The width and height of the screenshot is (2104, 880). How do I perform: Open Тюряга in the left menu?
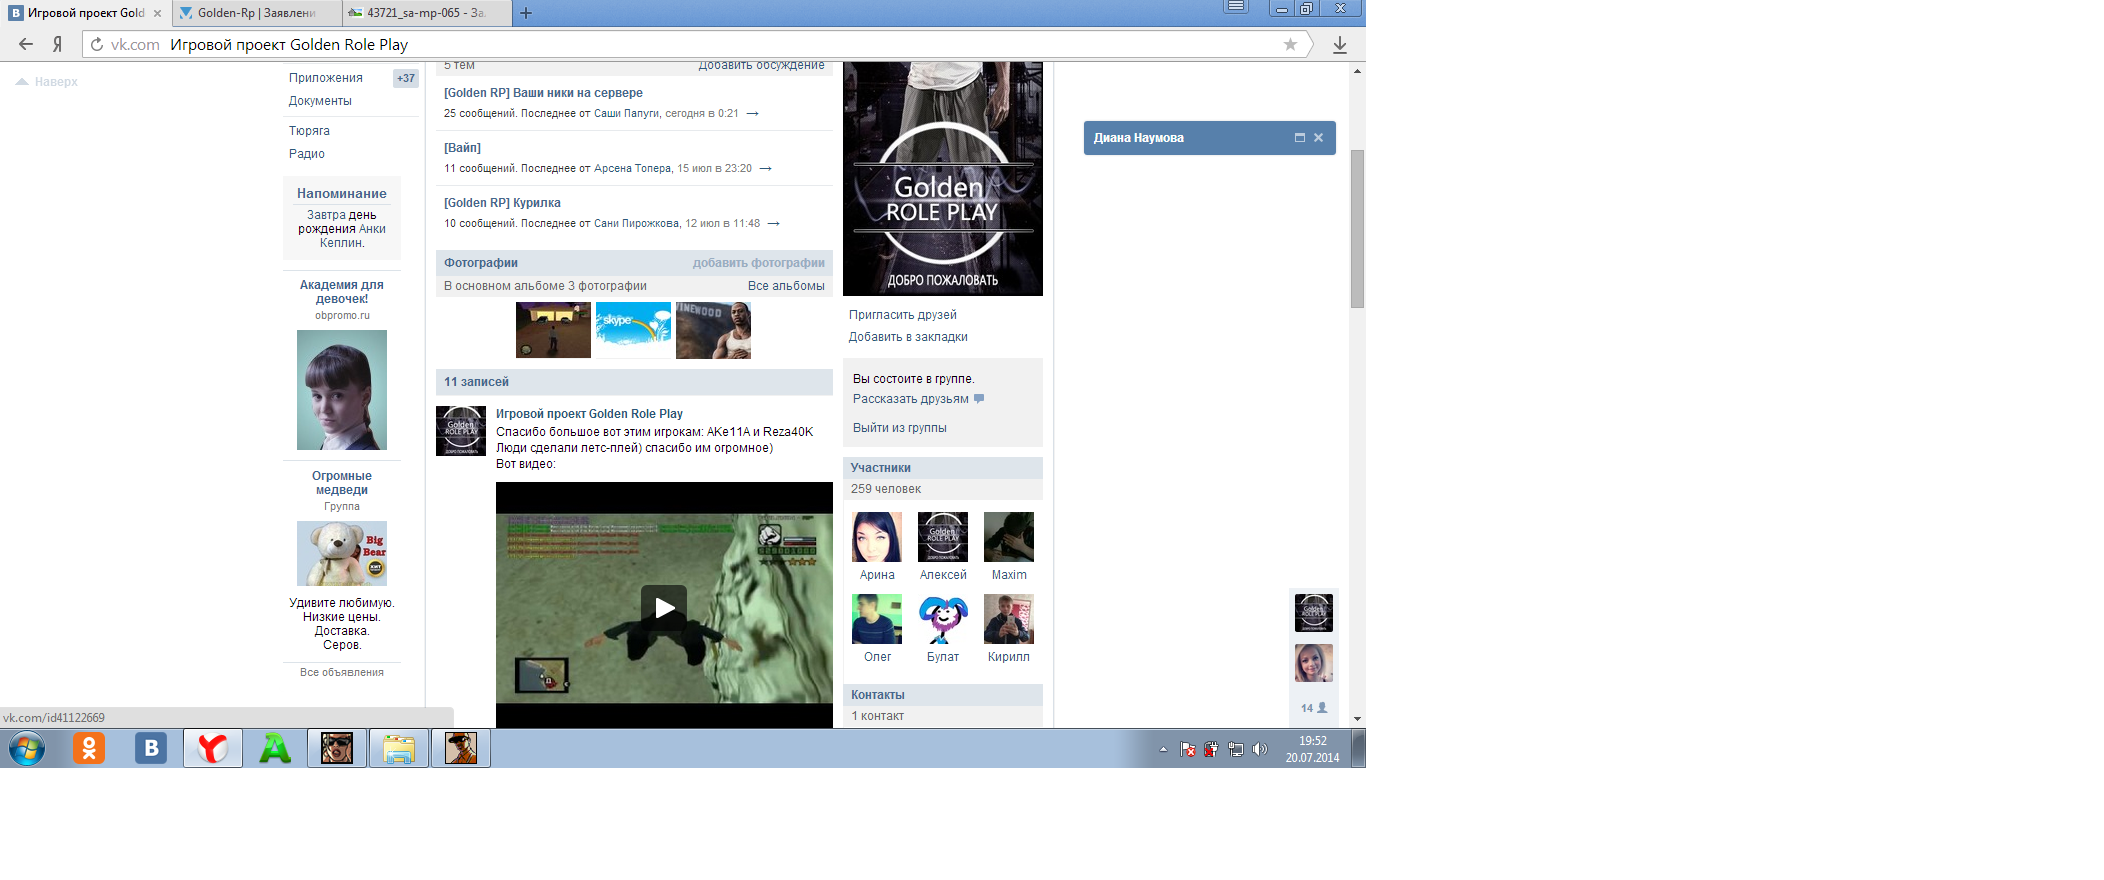click(309, 131)
